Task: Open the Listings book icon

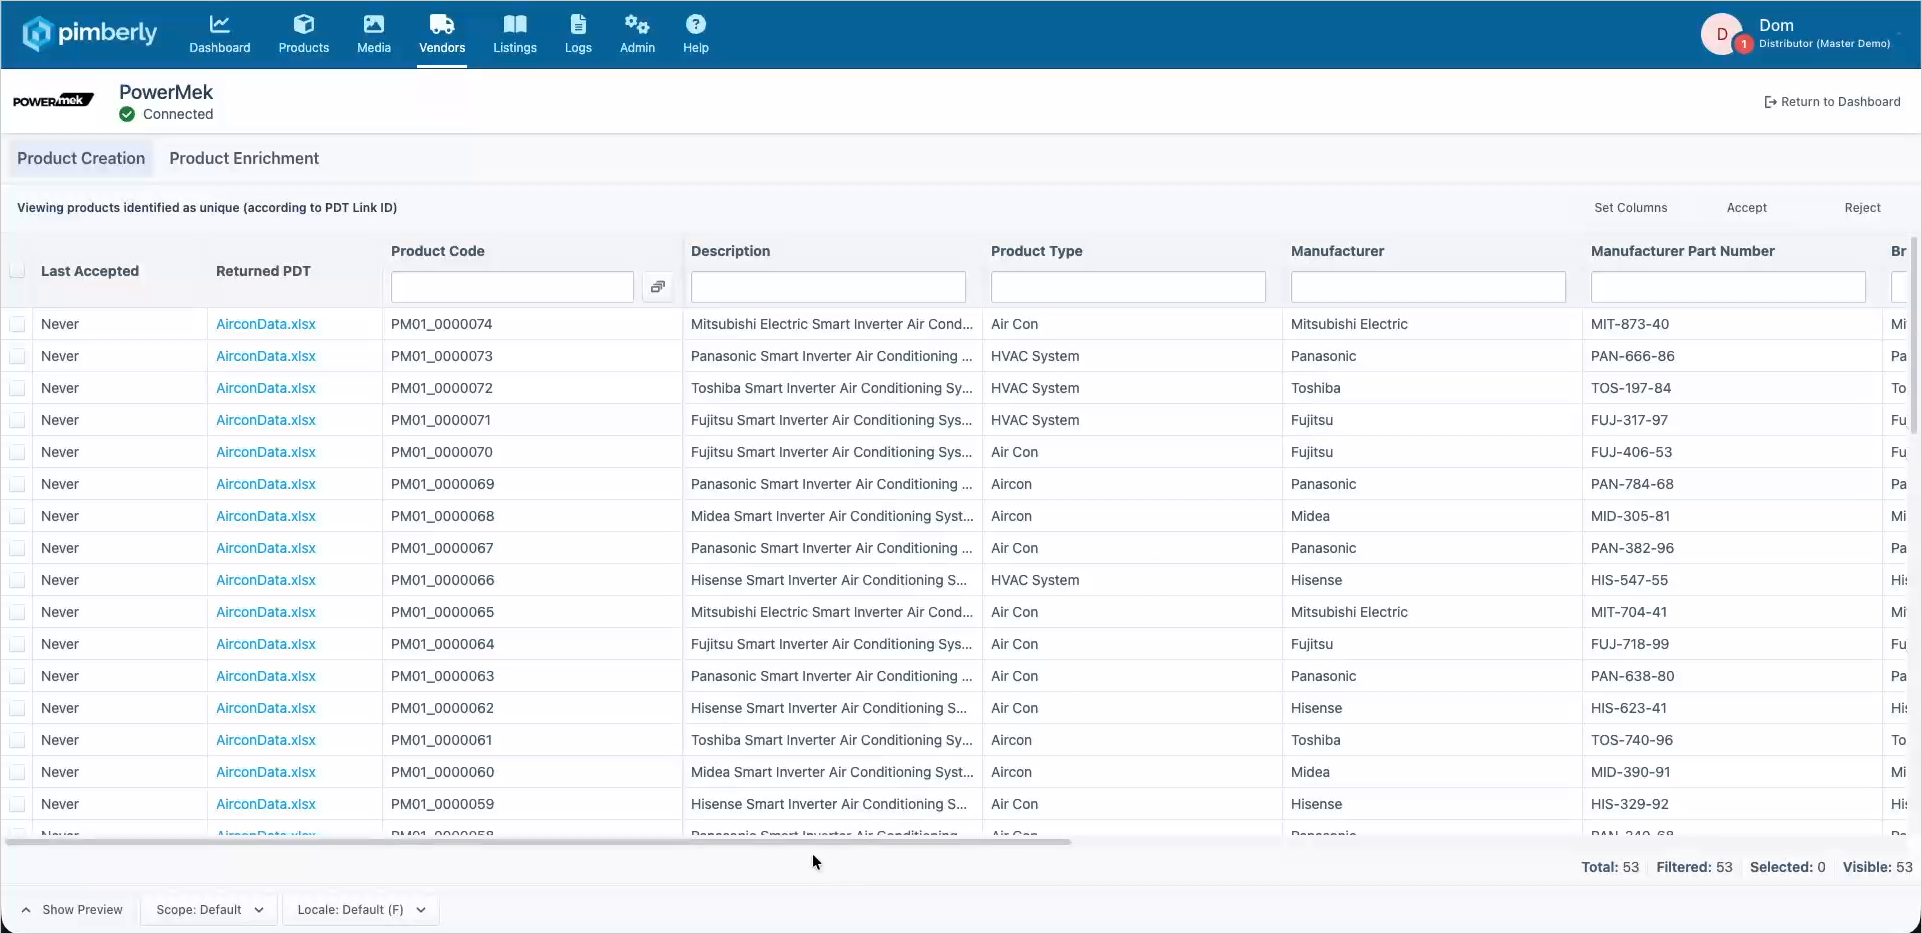Action: coord(515,24)
